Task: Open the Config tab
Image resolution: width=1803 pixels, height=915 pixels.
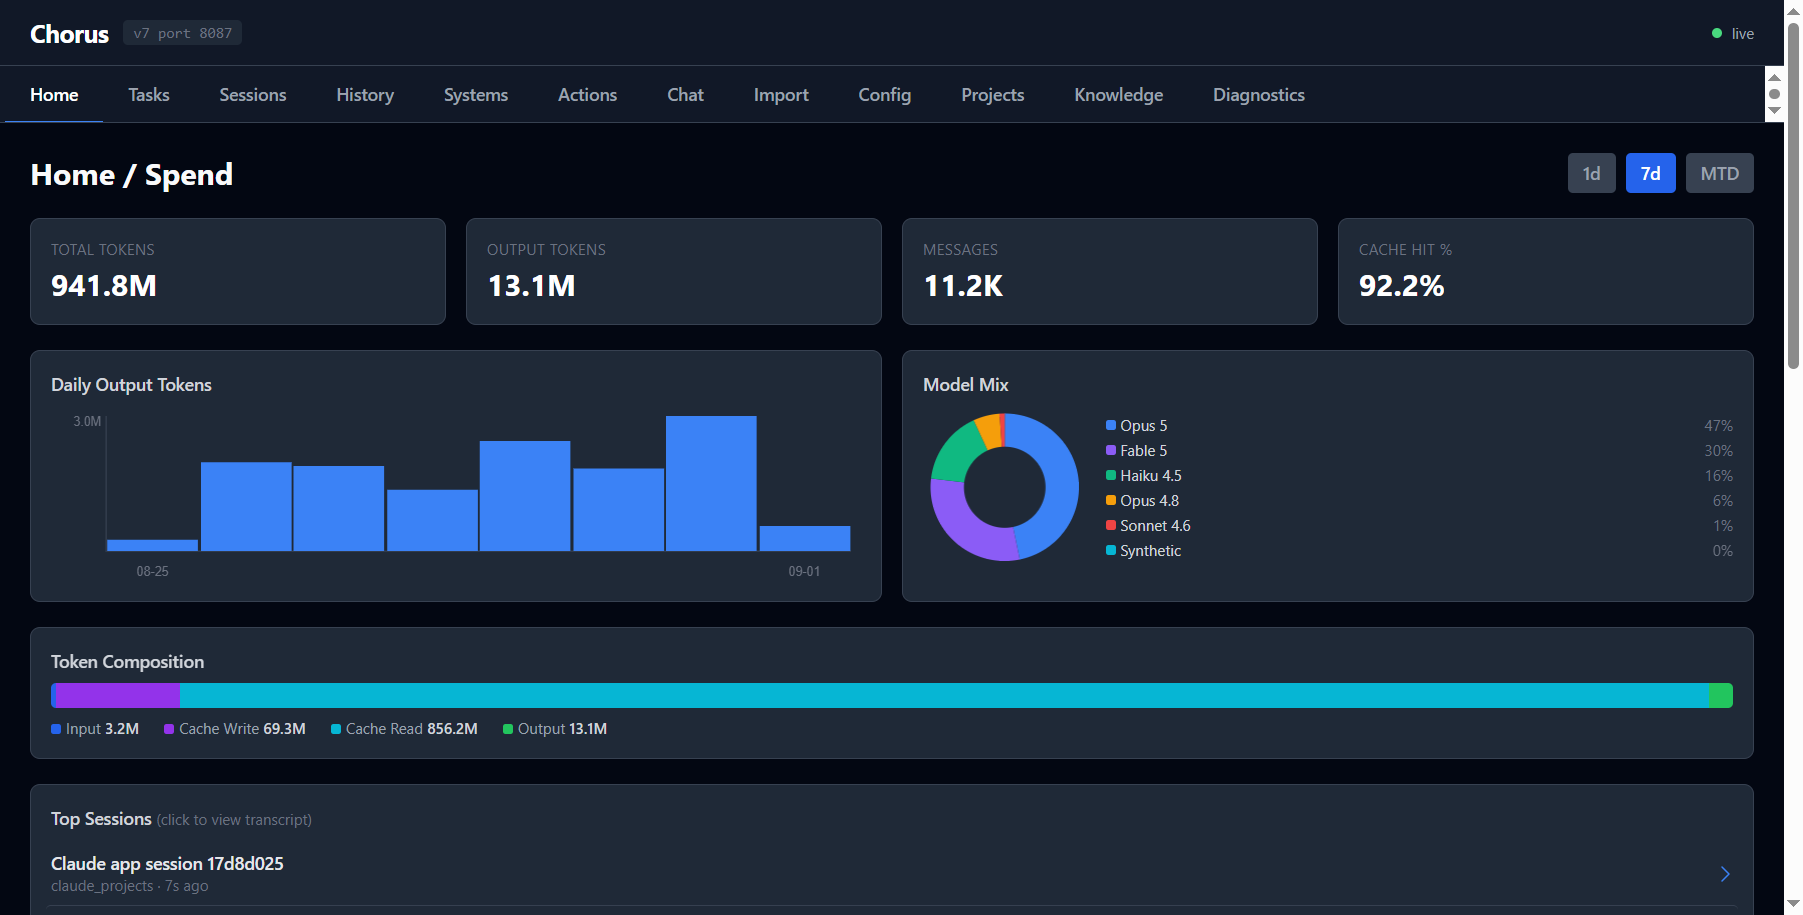Action: tap(885, 95)
